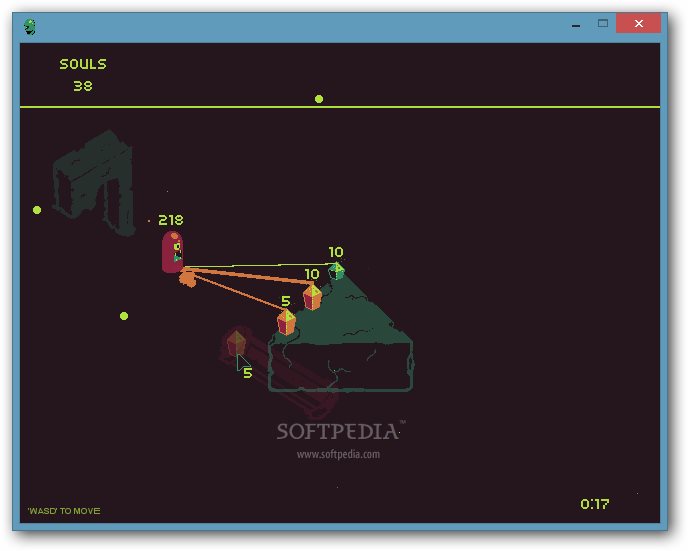Click the red hooded player character
Screen dimensions: 688x551
pos(173,252)
